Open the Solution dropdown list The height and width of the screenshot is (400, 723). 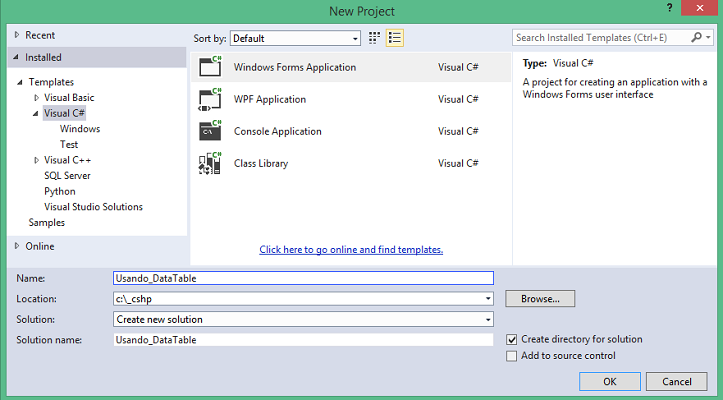coord(488,319)
